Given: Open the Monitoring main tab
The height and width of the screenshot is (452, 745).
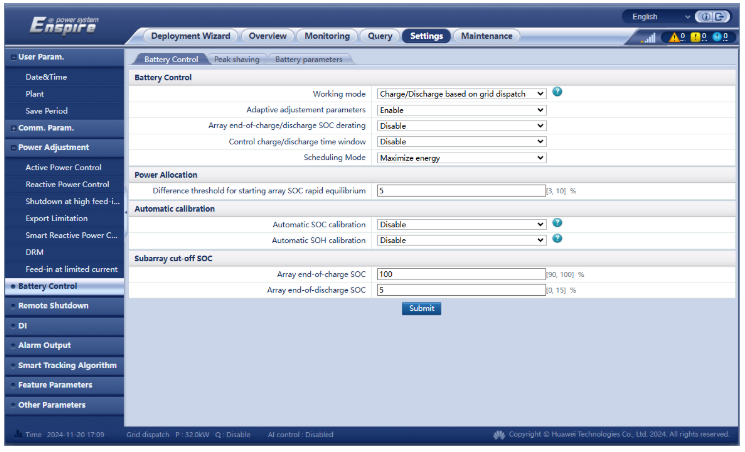Looking at the screenshot, I should tap(326, 36).
